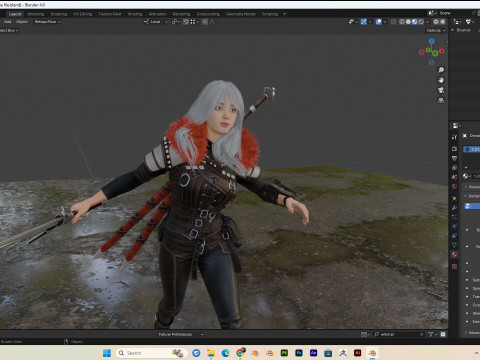
Task: Click the taskbar Search box
Action: pyautogui.click(x=151, y=353)
